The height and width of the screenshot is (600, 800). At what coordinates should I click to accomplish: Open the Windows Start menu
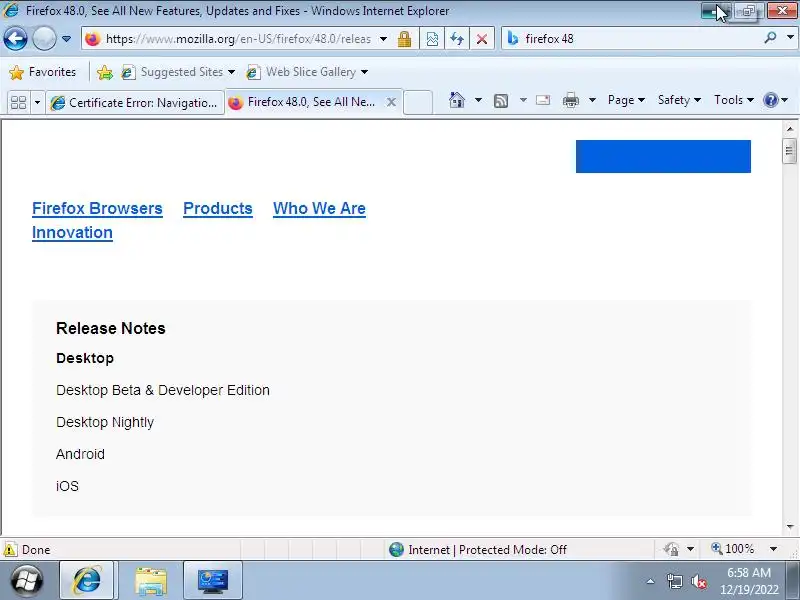27,581
